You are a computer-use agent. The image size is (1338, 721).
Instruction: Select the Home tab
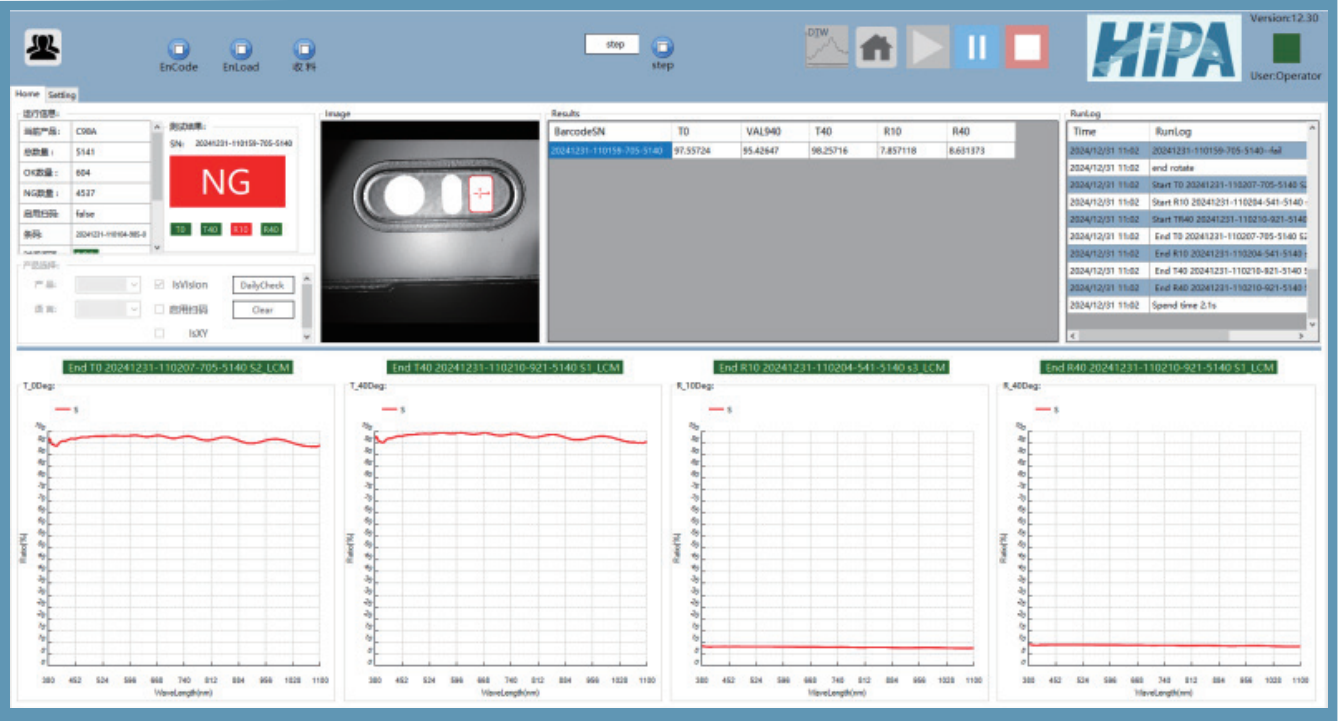click(27, 94)
